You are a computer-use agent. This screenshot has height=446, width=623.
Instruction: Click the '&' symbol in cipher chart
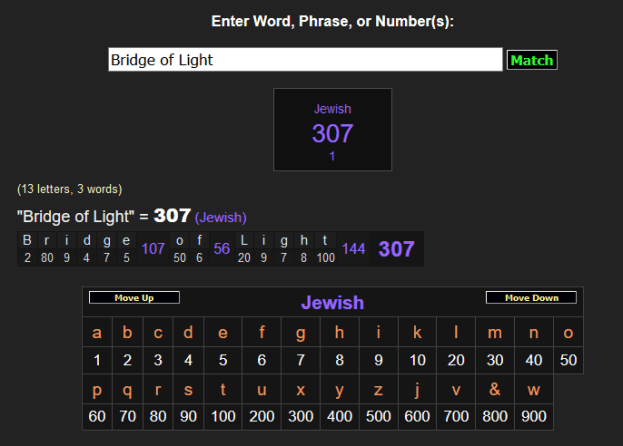click(493, 390)
